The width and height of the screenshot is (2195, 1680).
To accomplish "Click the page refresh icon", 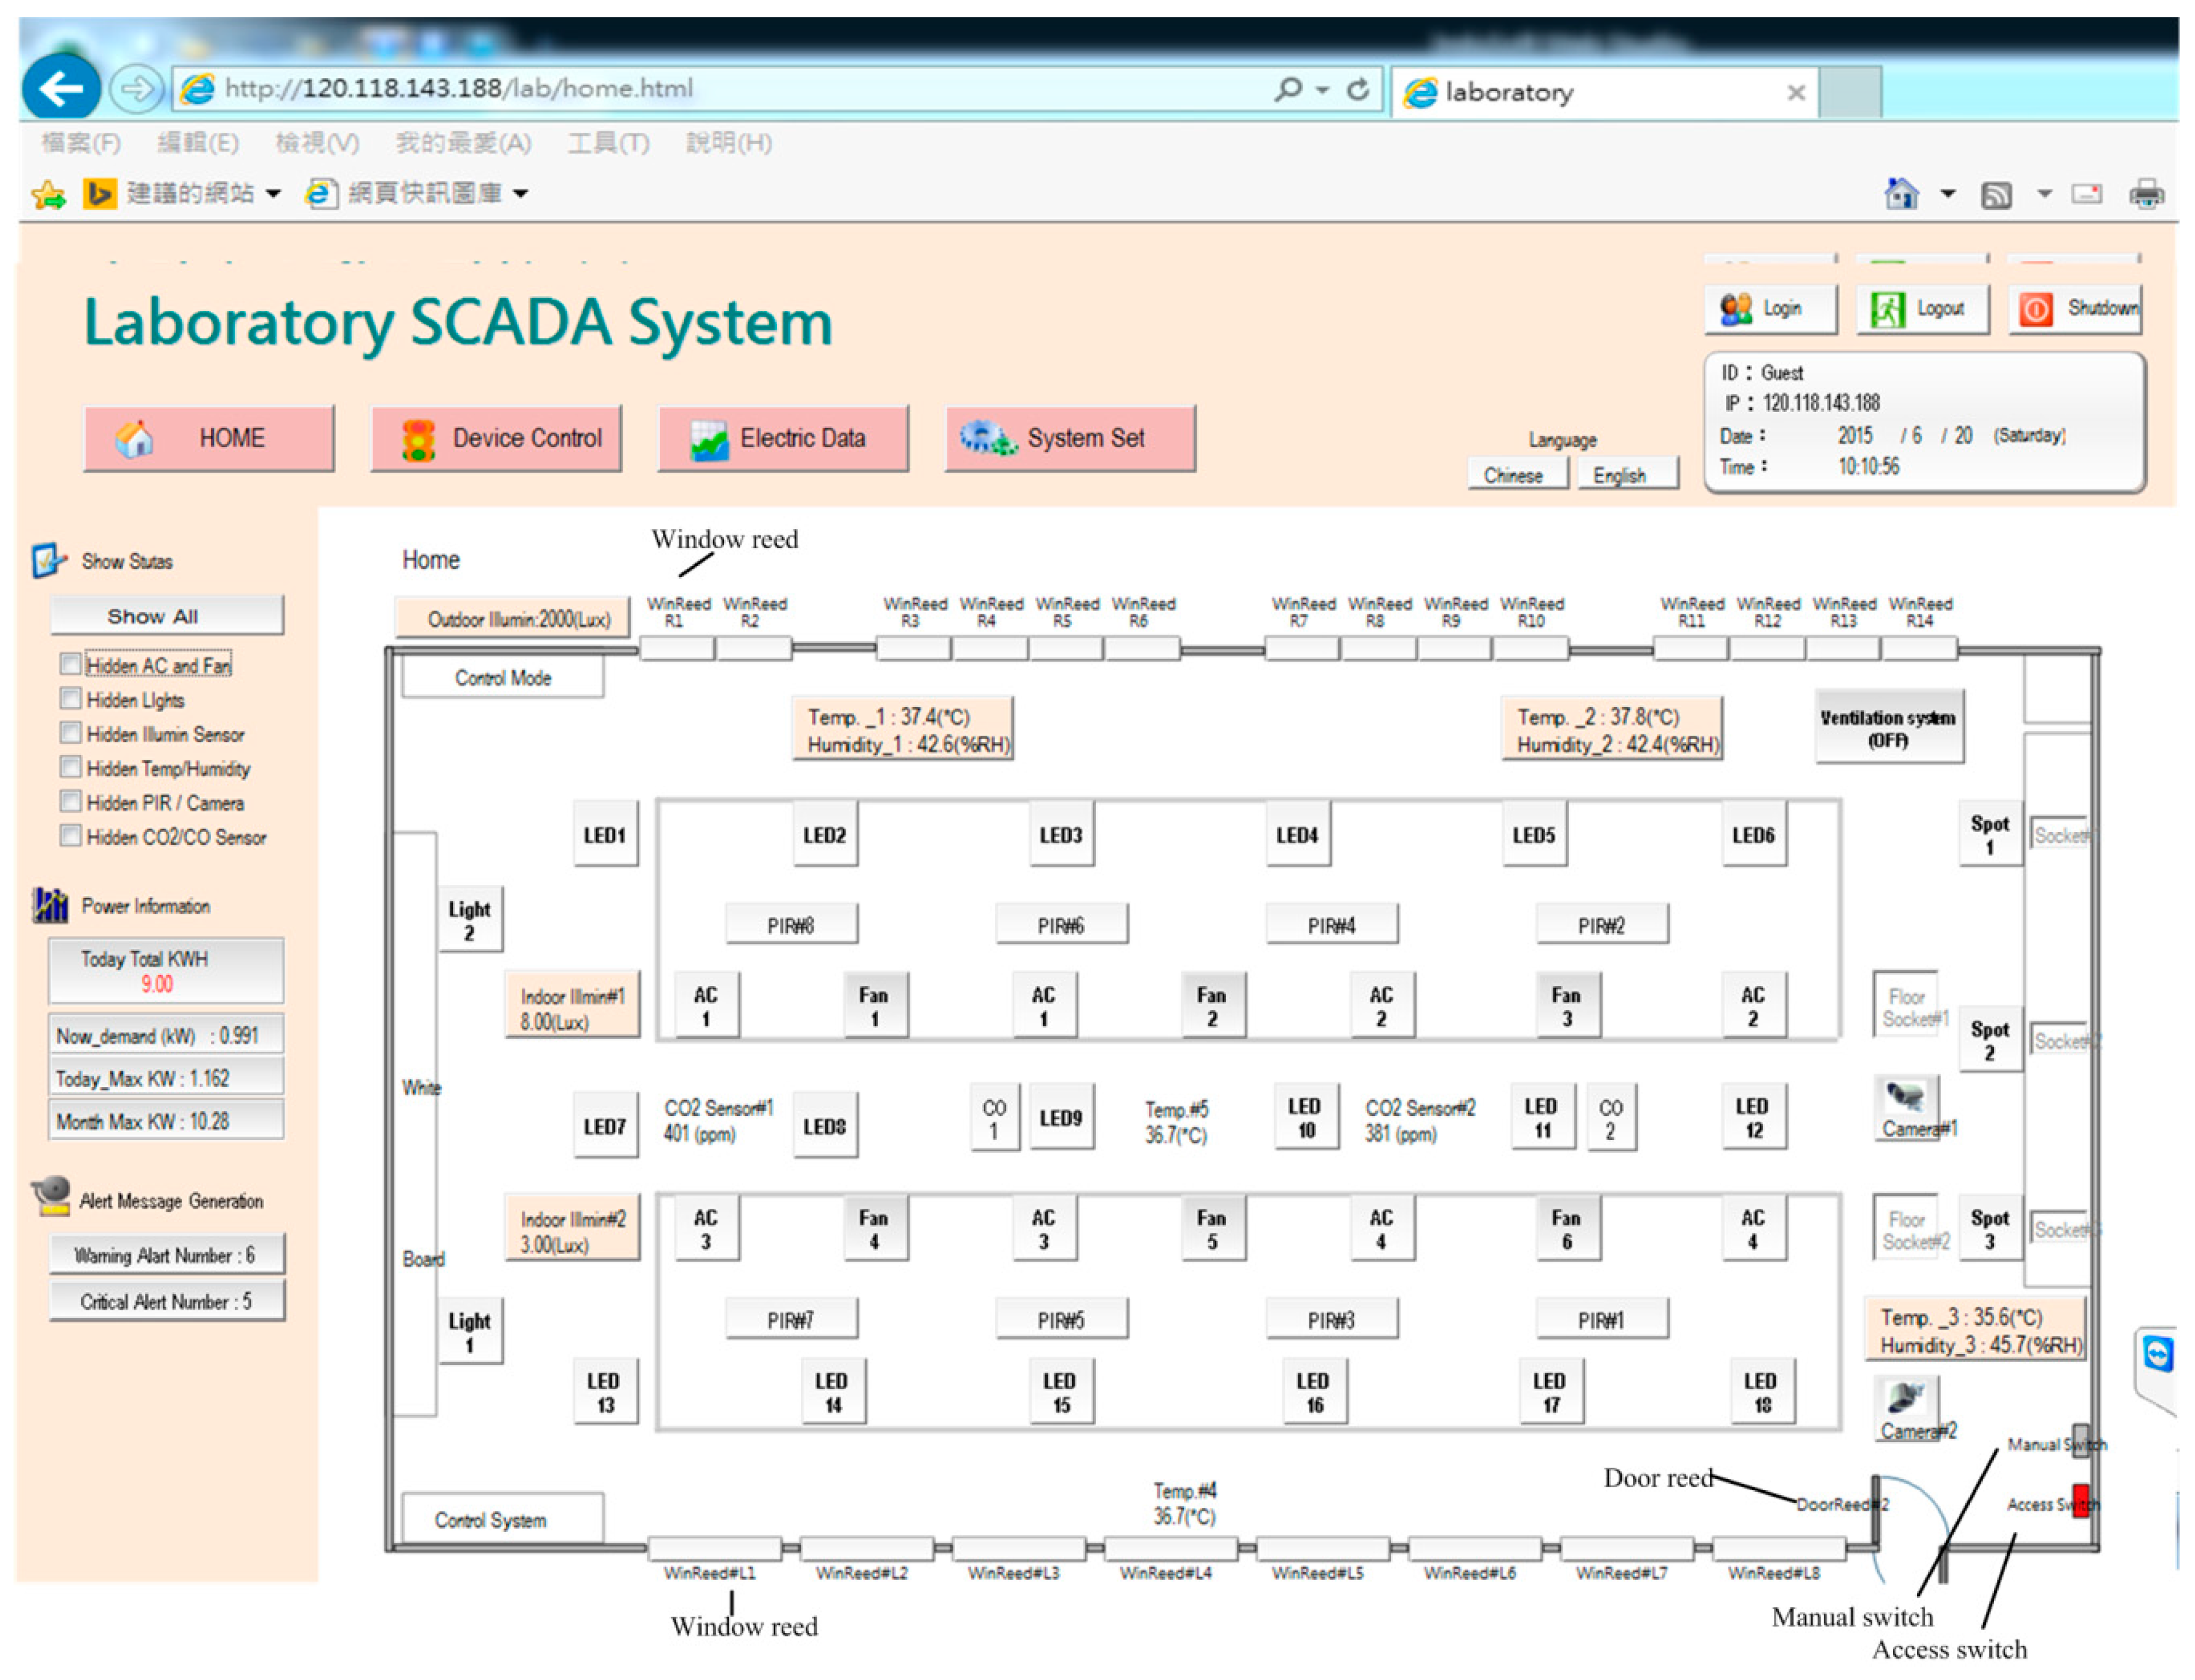I will (x=1357, y=89).
